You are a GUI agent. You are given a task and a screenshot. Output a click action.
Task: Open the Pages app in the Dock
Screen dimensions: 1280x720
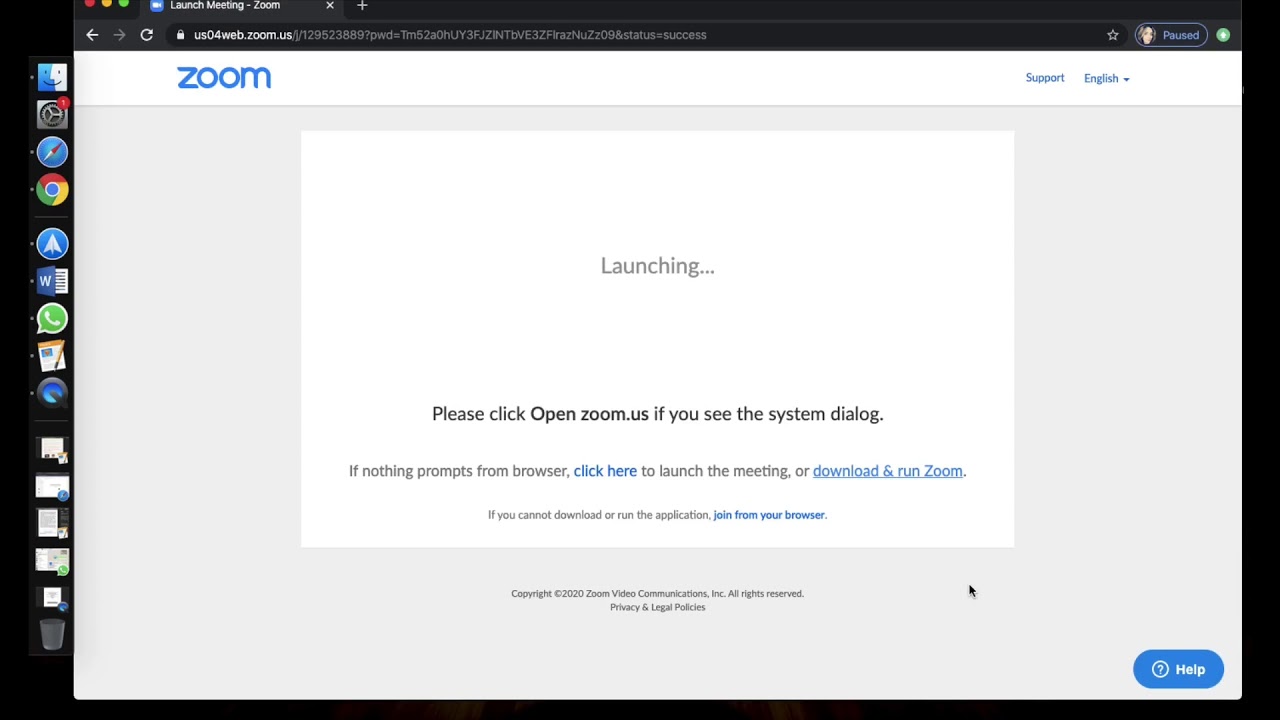52,356
